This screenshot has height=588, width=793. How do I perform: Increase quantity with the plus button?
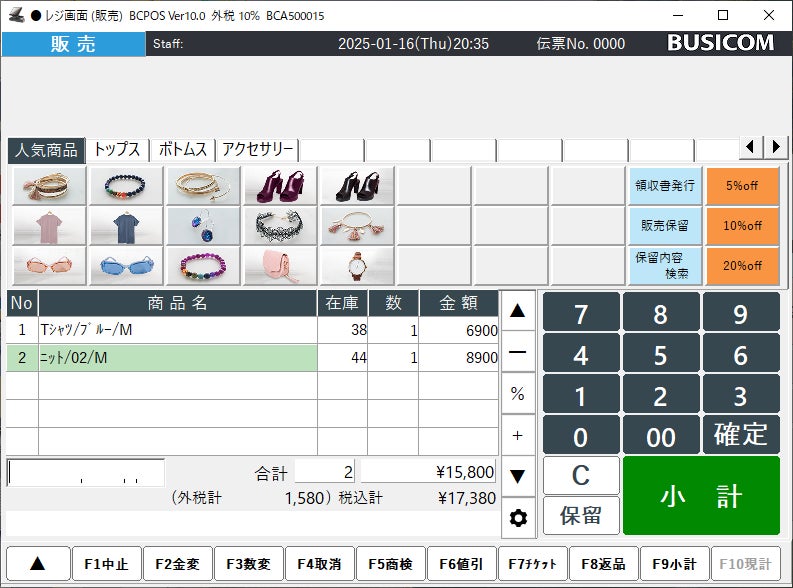(x=518, y=435)
